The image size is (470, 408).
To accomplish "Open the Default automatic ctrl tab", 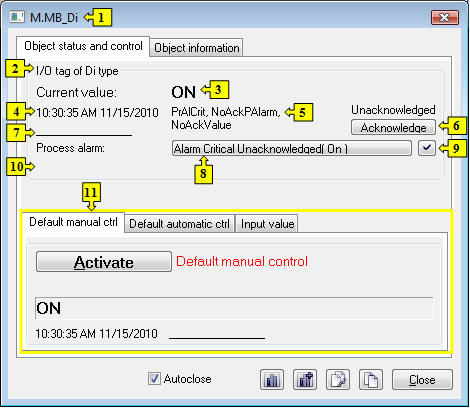I will coord(179,224).
